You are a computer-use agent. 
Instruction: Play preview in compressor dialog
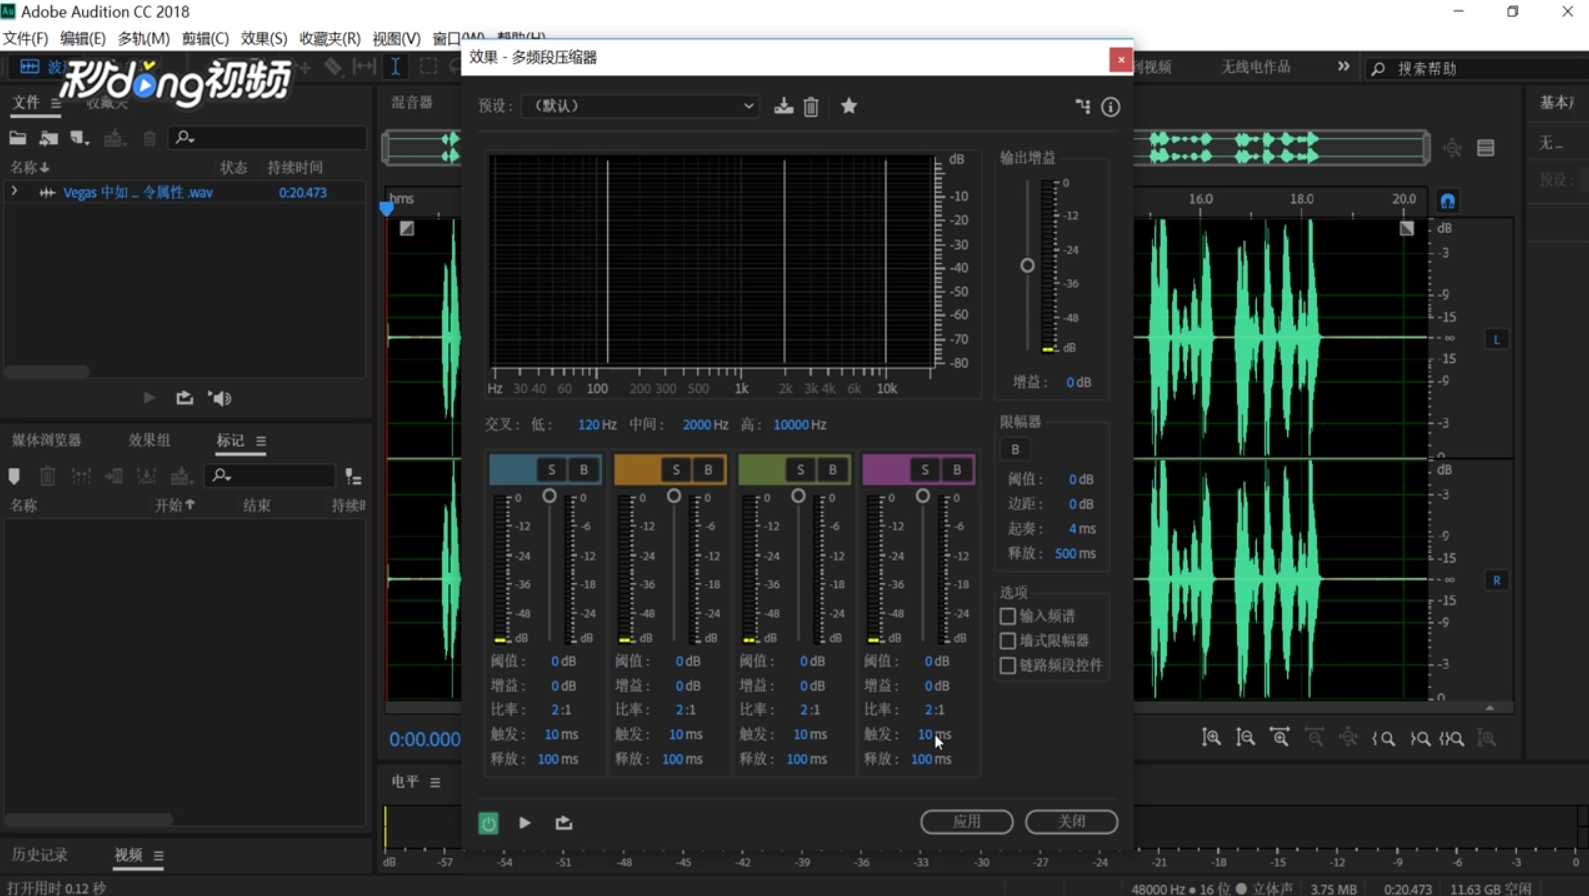tap(525, 822)
